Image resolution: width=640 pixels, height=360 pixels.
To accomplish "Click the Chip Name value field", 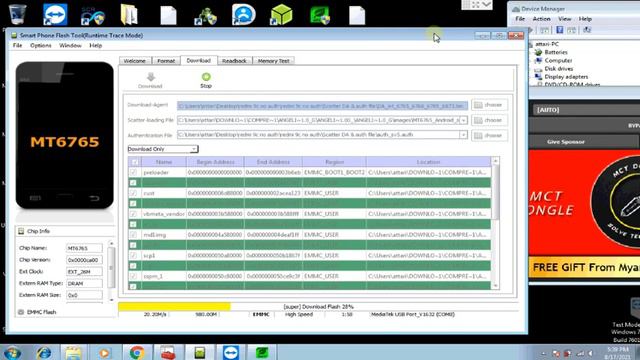I will [x=84, y=248].
